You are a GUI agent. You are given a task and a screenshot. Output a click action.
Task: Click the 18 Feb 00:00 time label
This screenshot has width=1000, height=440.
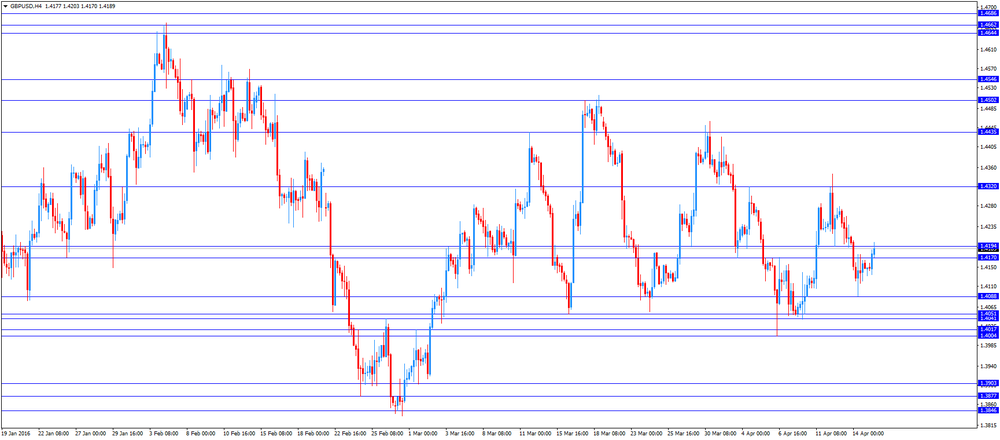(312, 433)
